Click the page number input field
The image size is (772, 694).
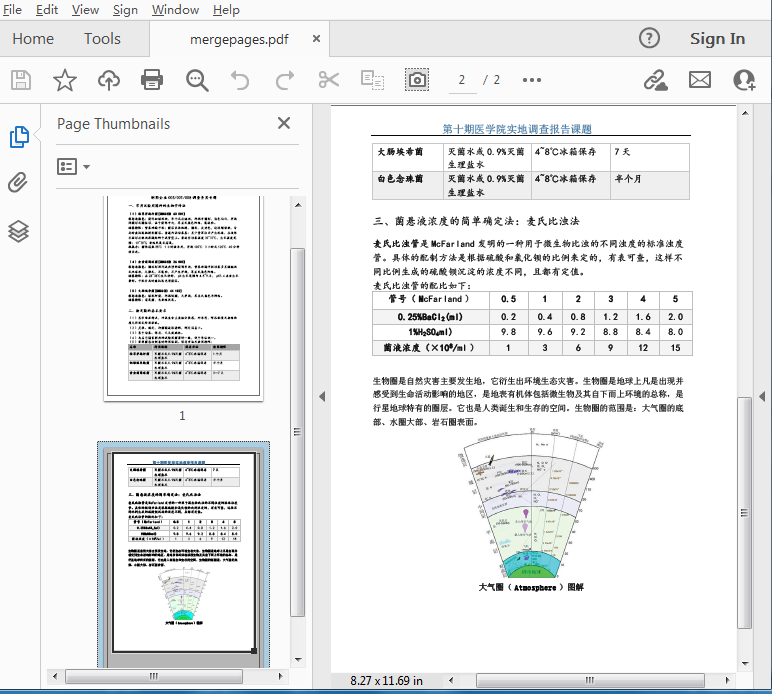point(462,80)
